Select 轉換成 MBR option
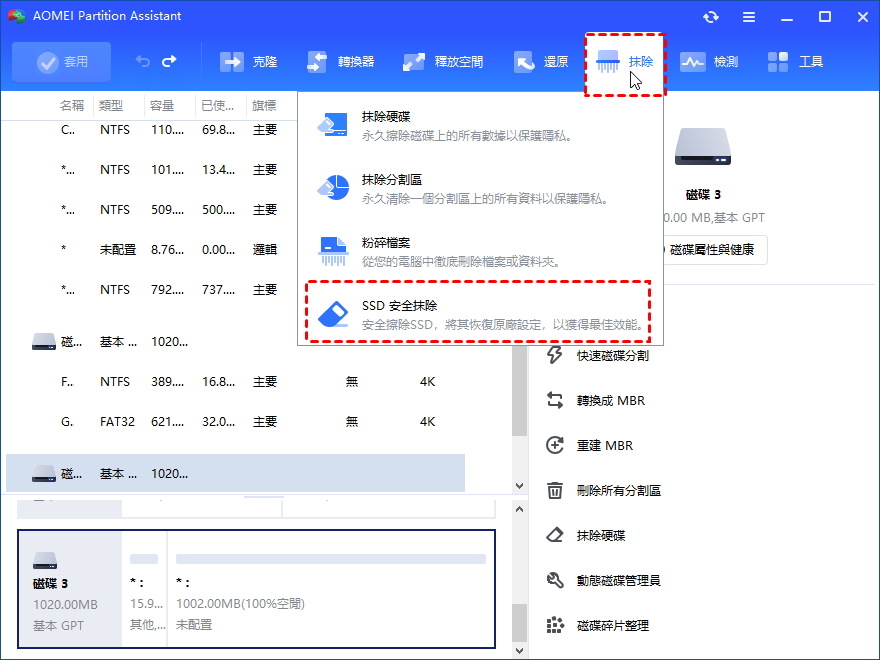The height and width of the screenshot is (660, 880). click(x=595, y=400)
